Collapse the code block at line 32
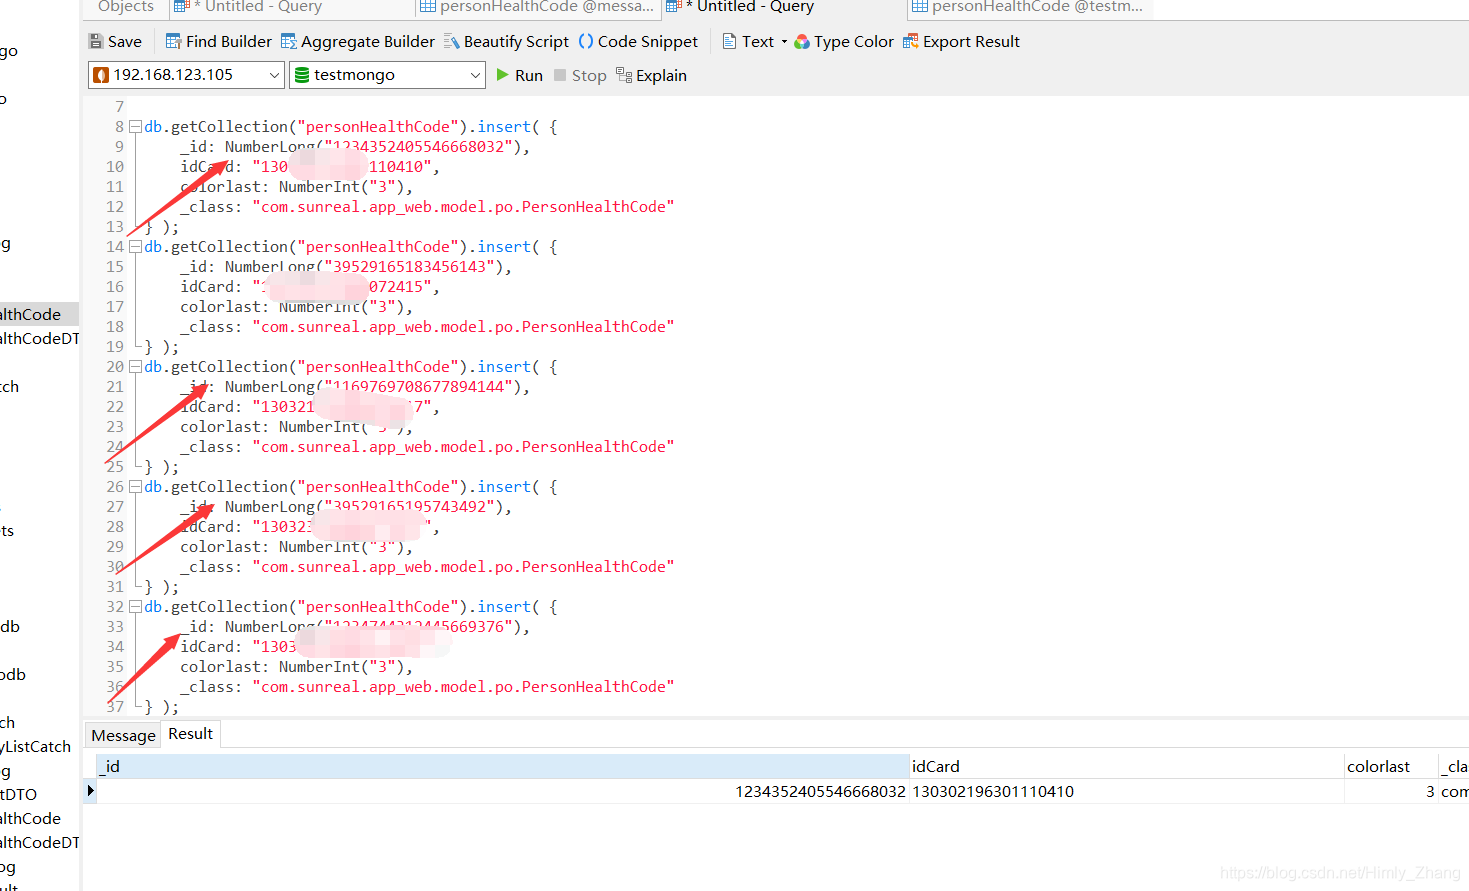The image size is (1469, 891). (x=135, y=607)
